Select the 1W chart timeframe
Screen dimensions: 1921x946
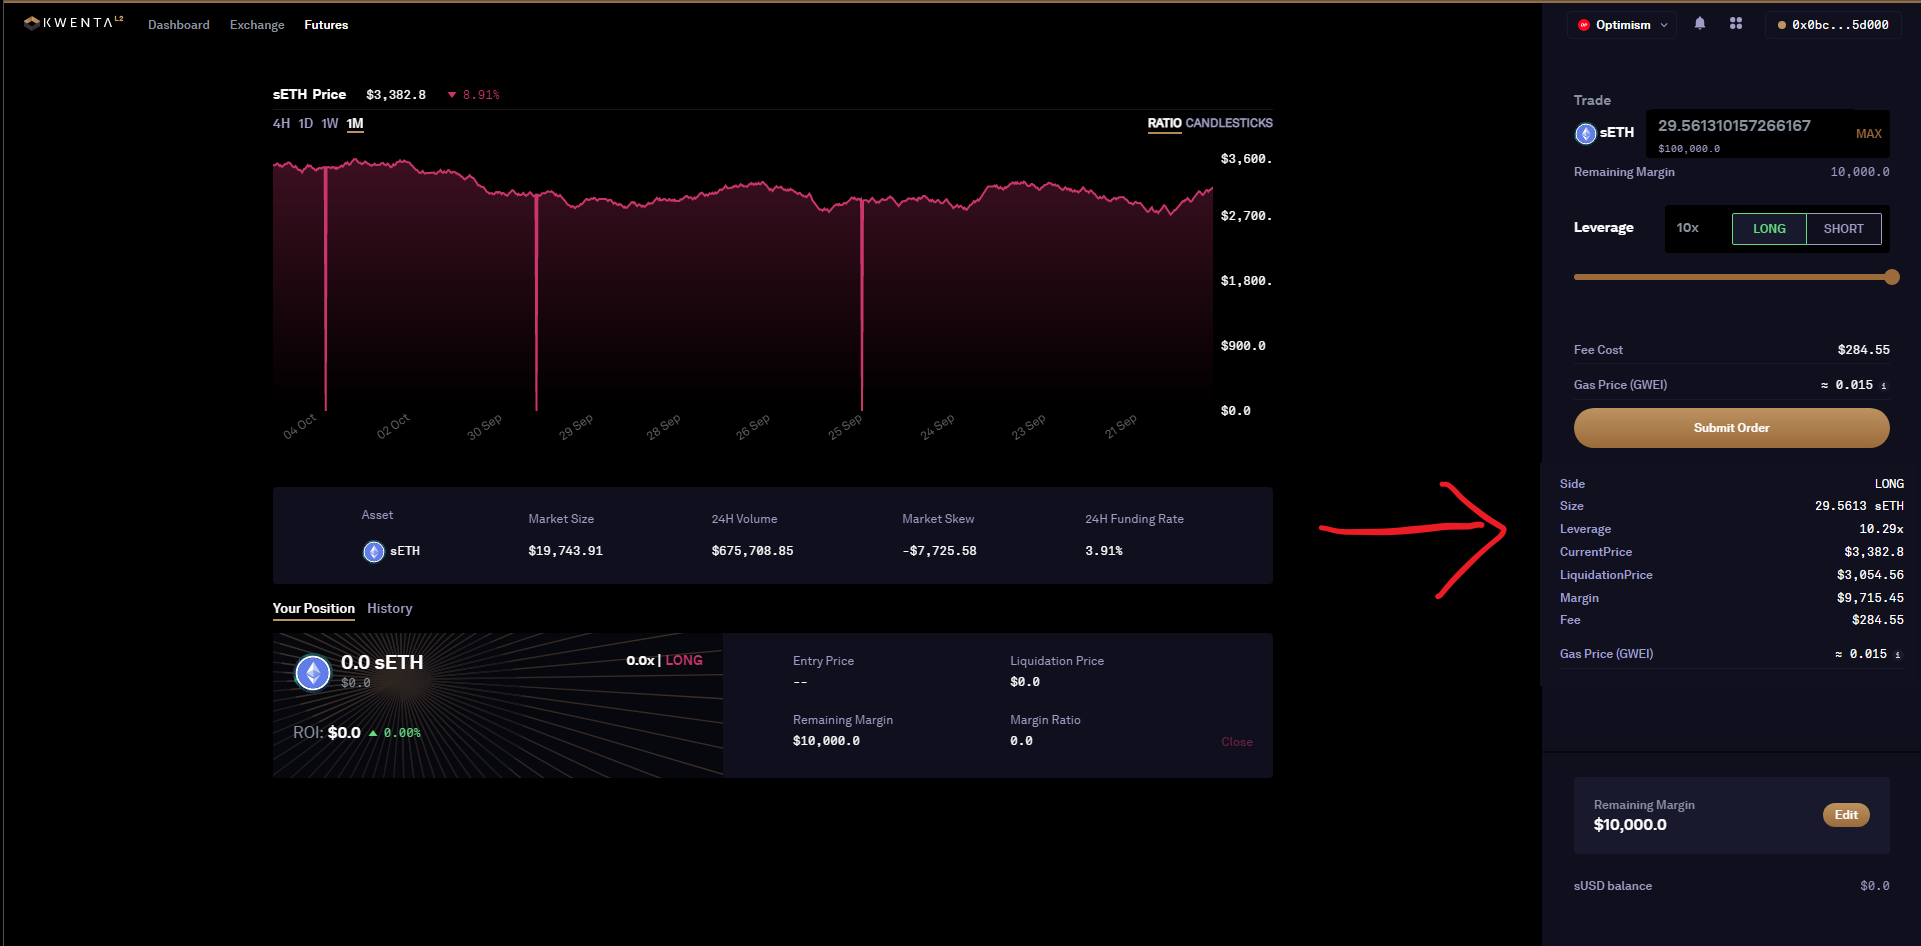pyautogui.click(x=330, y=124)
